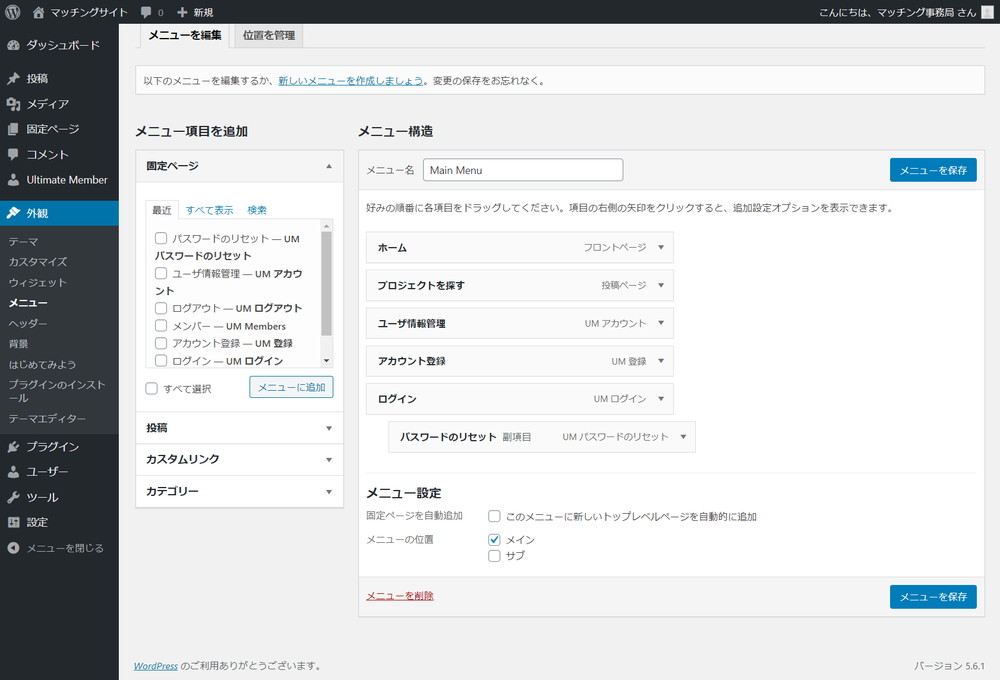
Task: Check ユーザ情報管理 — UM アカウント checkbox
Action: pyautogui.click(x=161, y=273)
